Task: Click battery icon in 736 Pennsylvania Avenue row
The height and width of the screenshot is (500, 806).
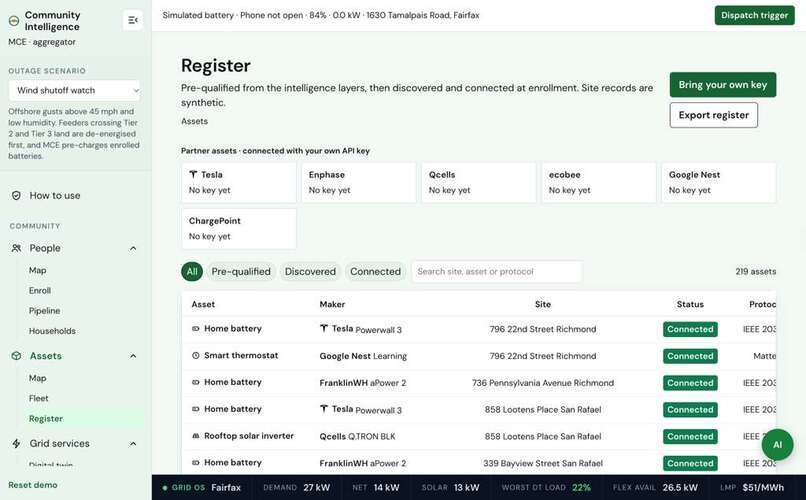Action: pyautogui.click(x=195, y=382)
